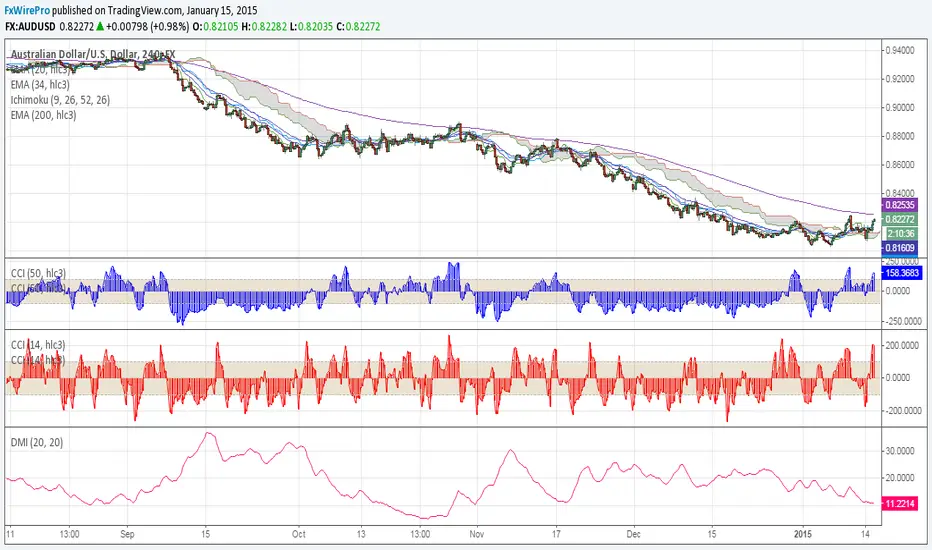Click the Nov marker on time axis
Screen dimensions: 932x550
coord(477,534)
